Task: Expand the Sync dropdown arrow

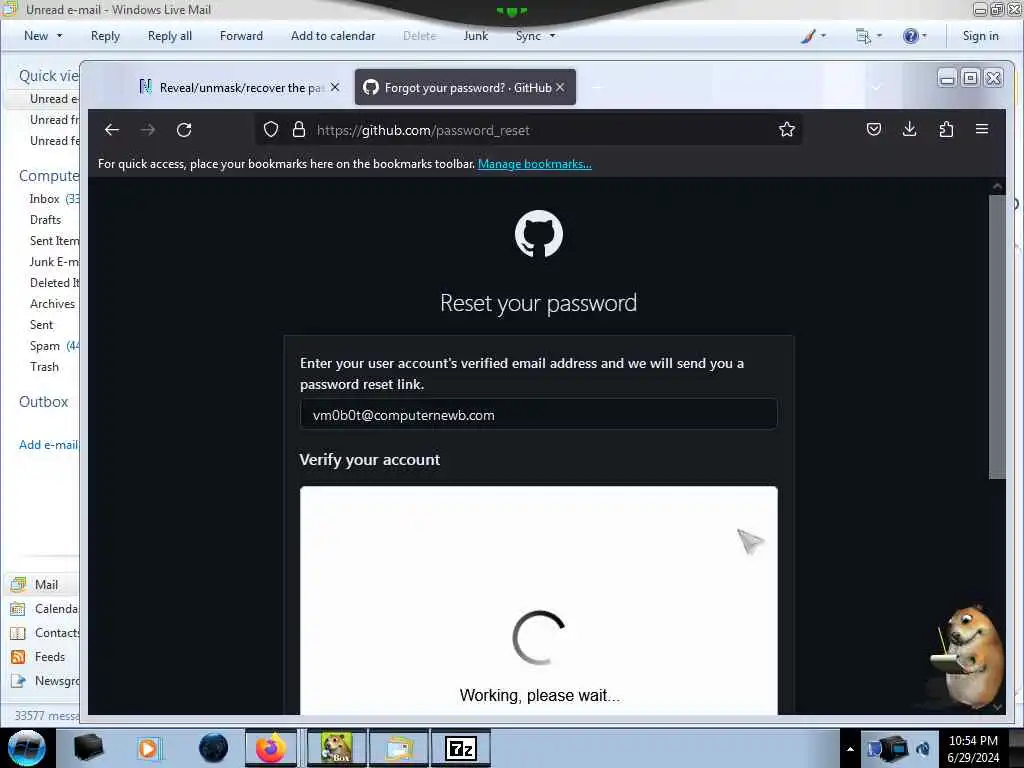Action: 552,36
